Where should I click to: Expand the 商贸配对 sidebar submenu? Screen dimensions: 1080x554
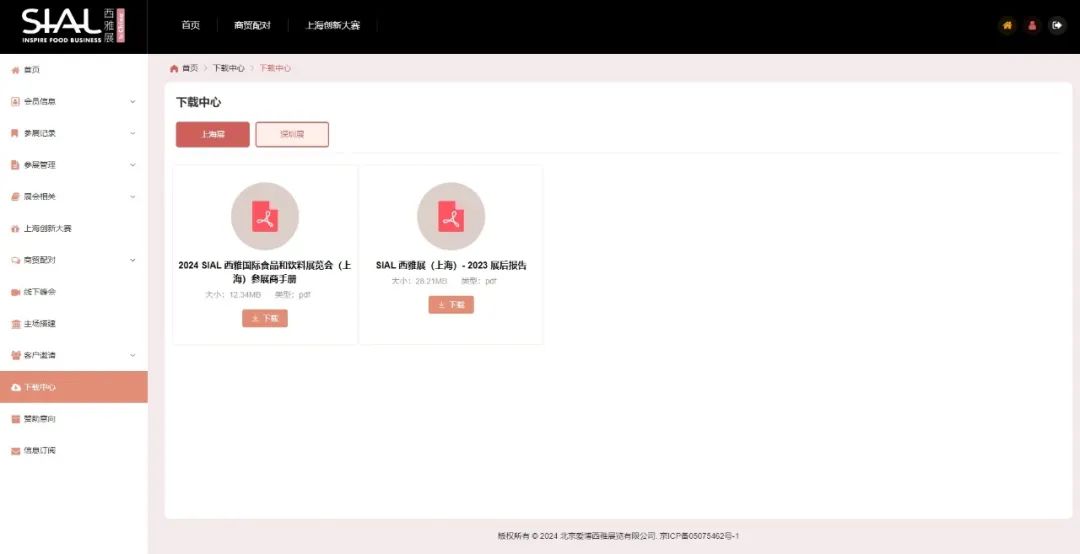click(73, 260)
